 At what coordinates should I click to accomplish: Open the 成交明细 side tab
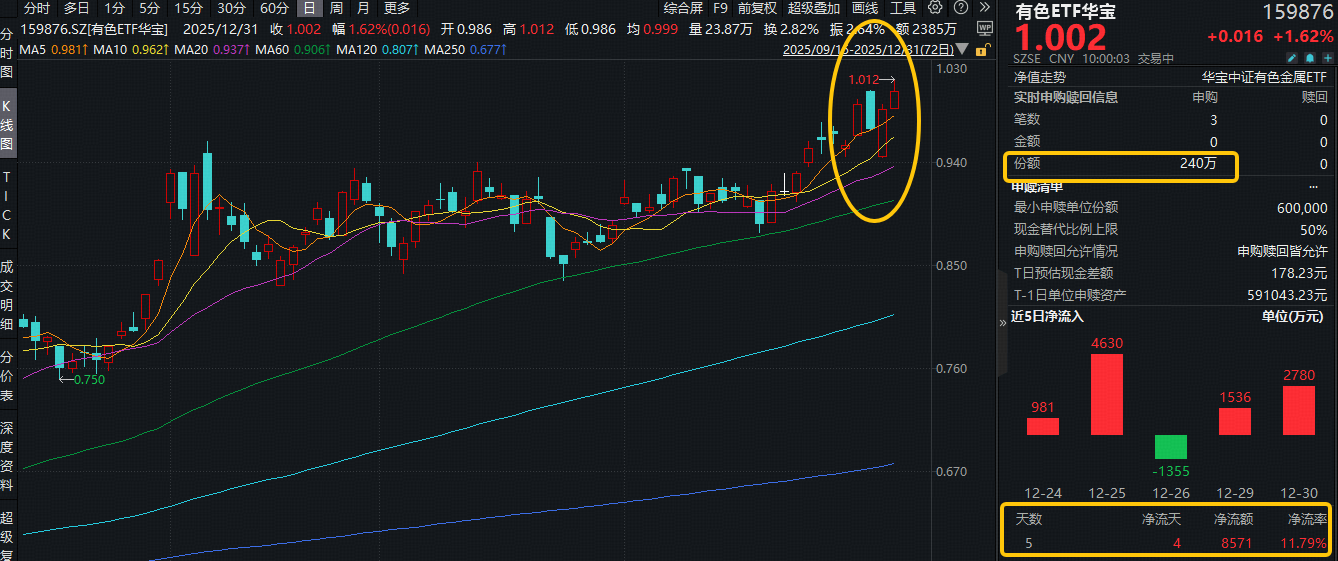coord(7,296)
